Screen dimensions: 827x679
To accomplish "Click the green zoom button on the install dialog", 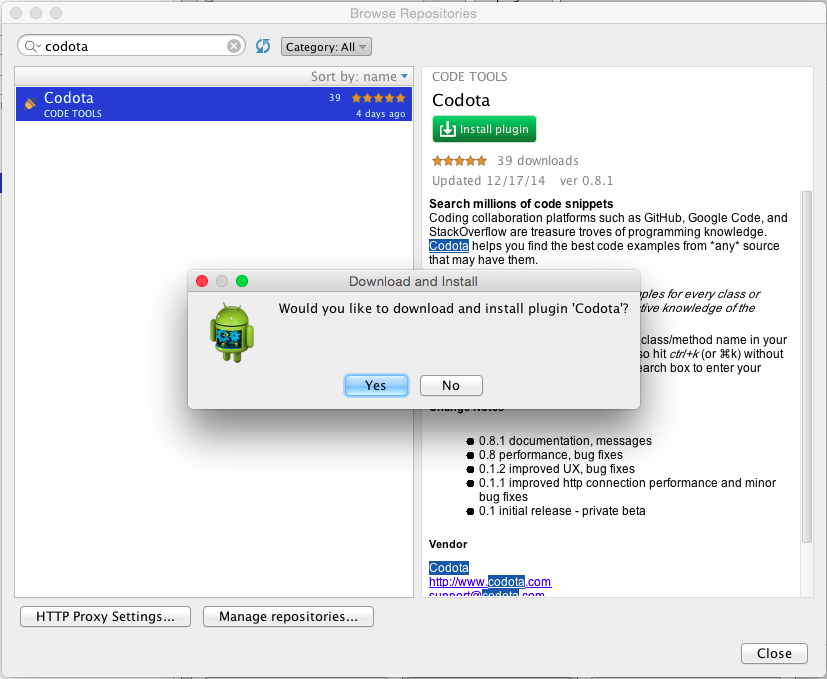I will click(x=242, y=281).
